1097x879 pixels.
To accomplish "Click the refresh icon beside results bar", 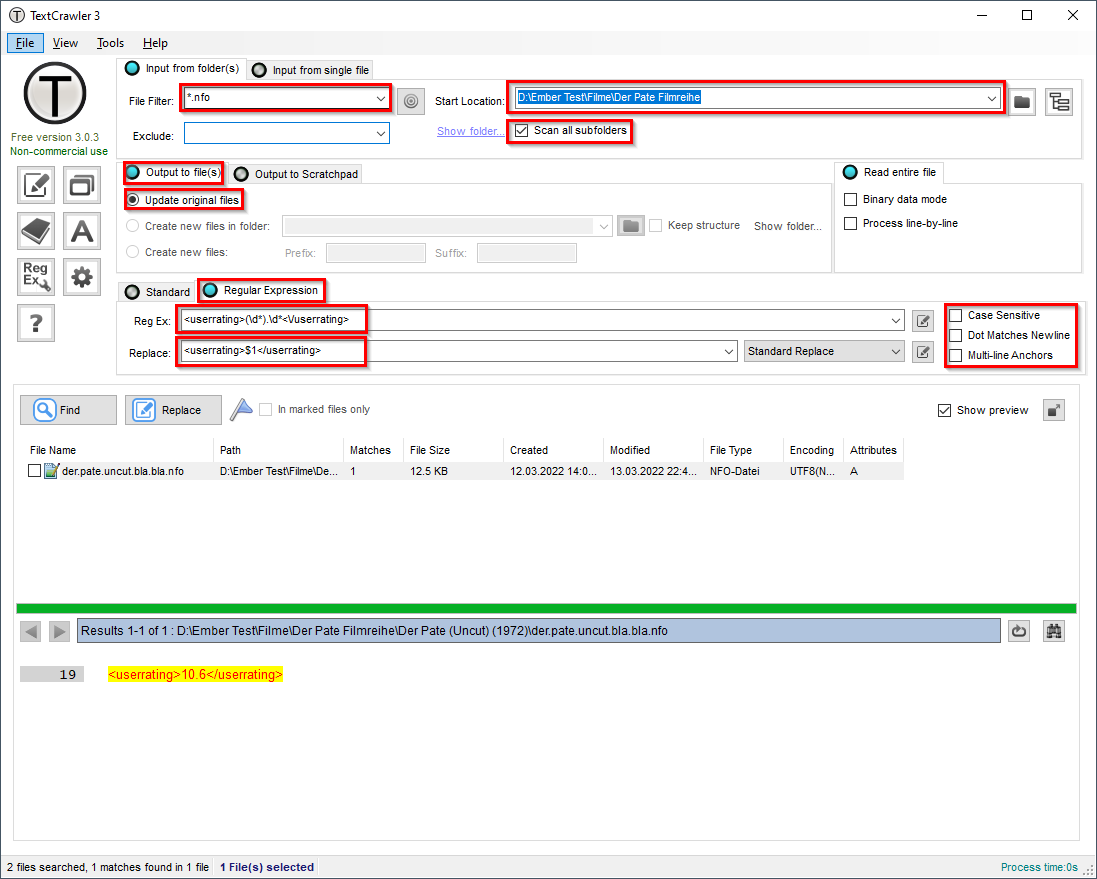I will pos(1019,631).
